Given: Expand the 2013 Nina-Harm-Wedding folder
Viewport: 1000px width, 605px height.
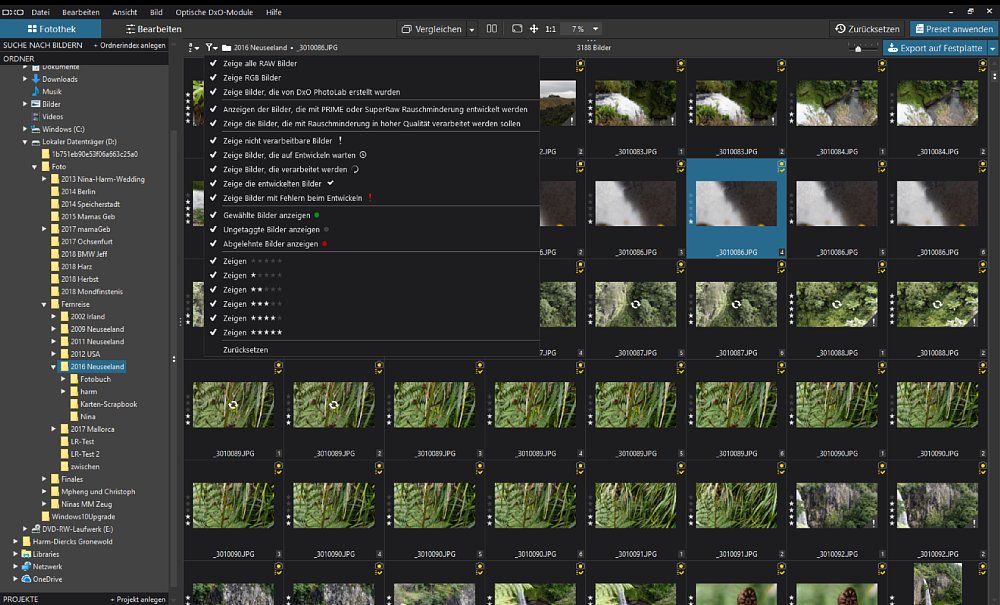Looking at the screenshot, I should coord(44,179).
